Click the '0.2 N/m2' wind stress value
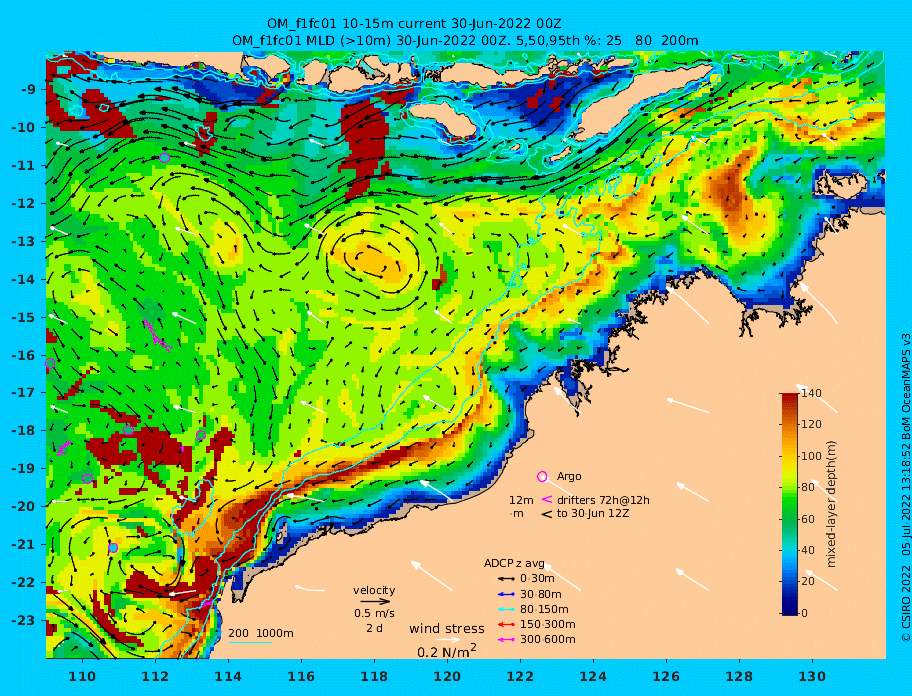Viewport: 912px width, 696px height. coord(447,651)
